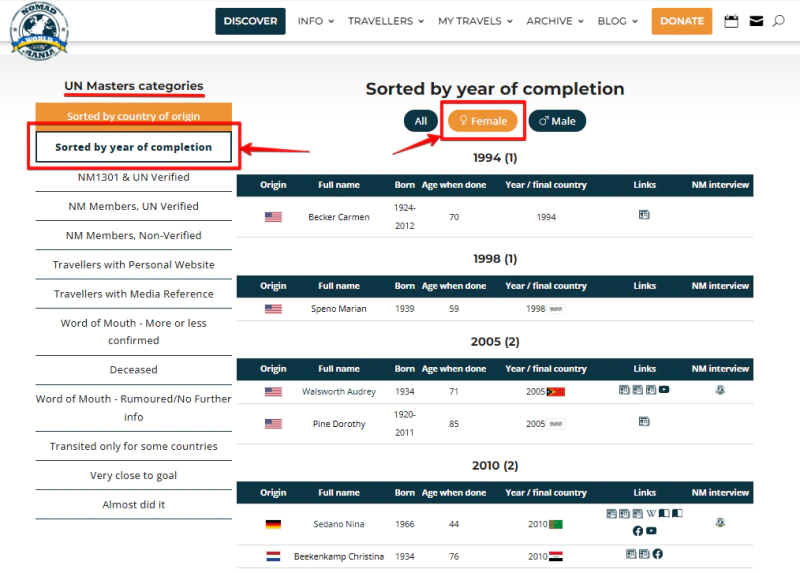The height and width of the screenshot is (573, 800).
Task: Click the search magnifier icon
Action: [779, 21]
